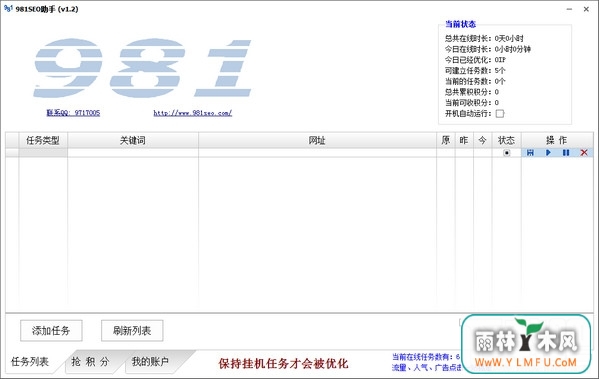
Task: Open the 抢积分 tab
Action: click(90, 361)
